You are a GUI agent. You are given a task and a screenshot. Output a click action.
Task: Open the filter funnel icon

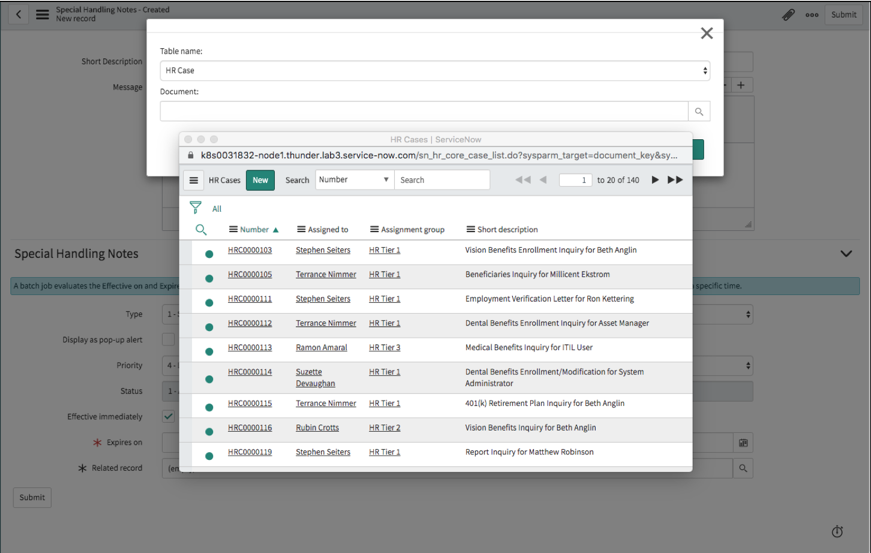point(196,208)
